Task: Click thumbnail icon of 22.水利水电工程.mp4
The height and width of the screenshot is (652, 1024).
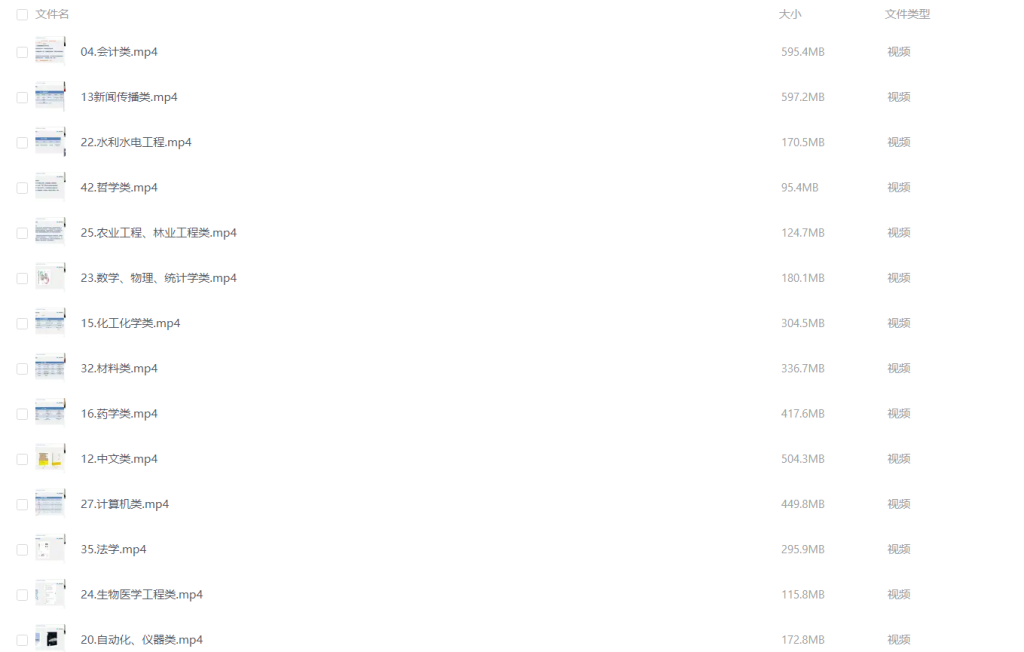Action: click(x=50, y=142)
